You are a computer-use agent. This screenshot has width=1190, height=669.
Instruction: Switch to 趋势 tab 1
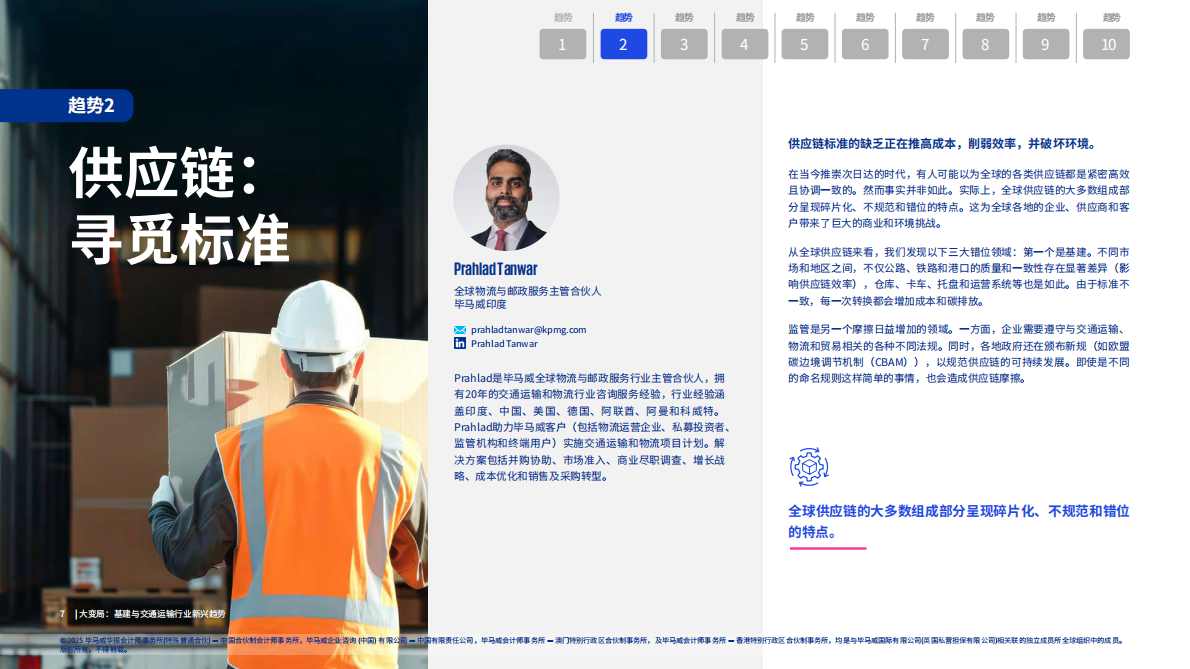[x=563, y=43]
